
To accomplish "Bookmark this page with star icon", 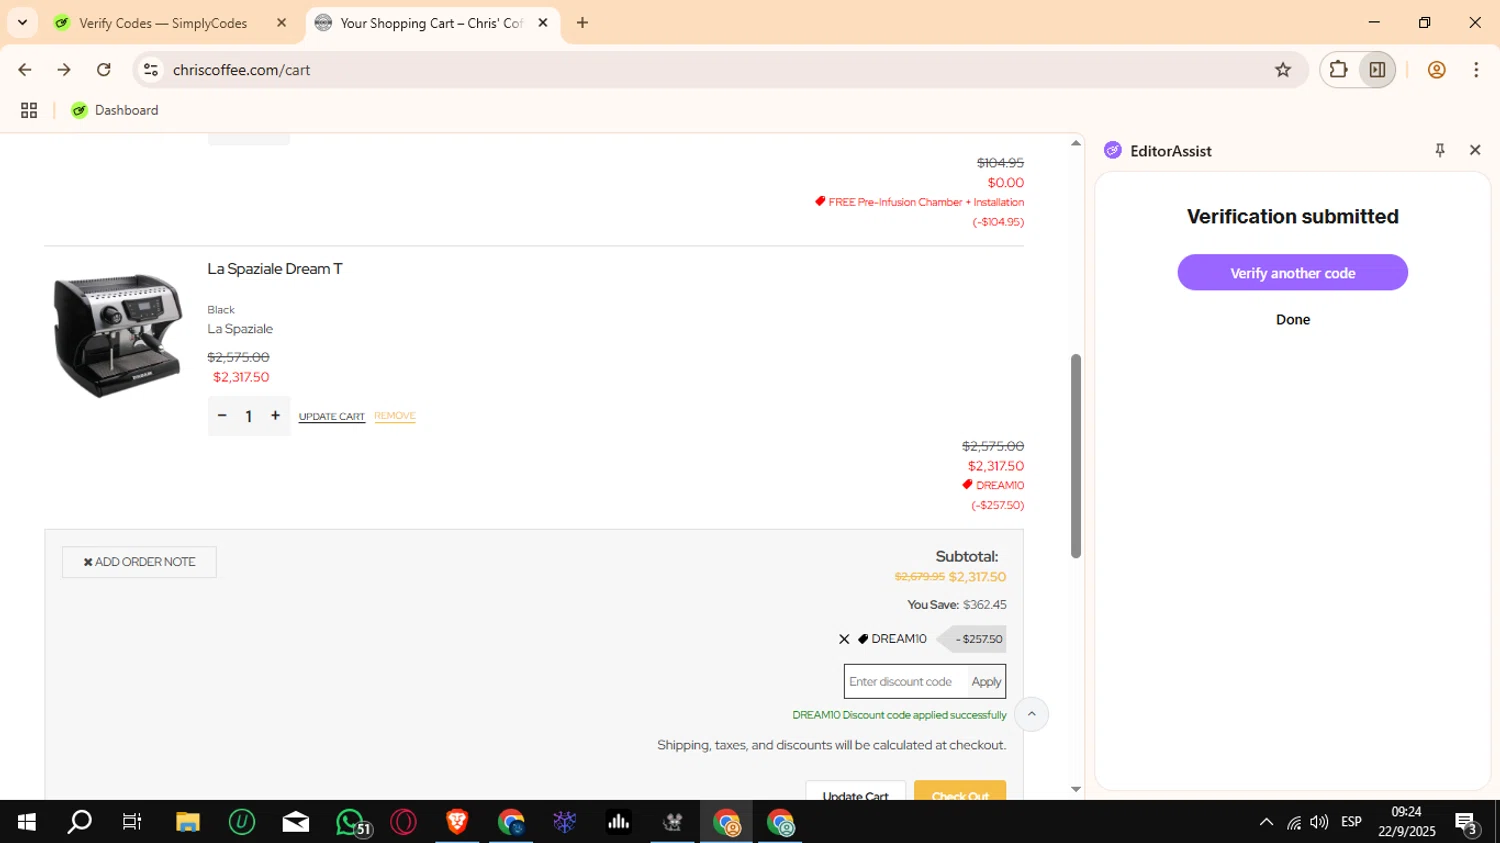I will [1283, 70].
